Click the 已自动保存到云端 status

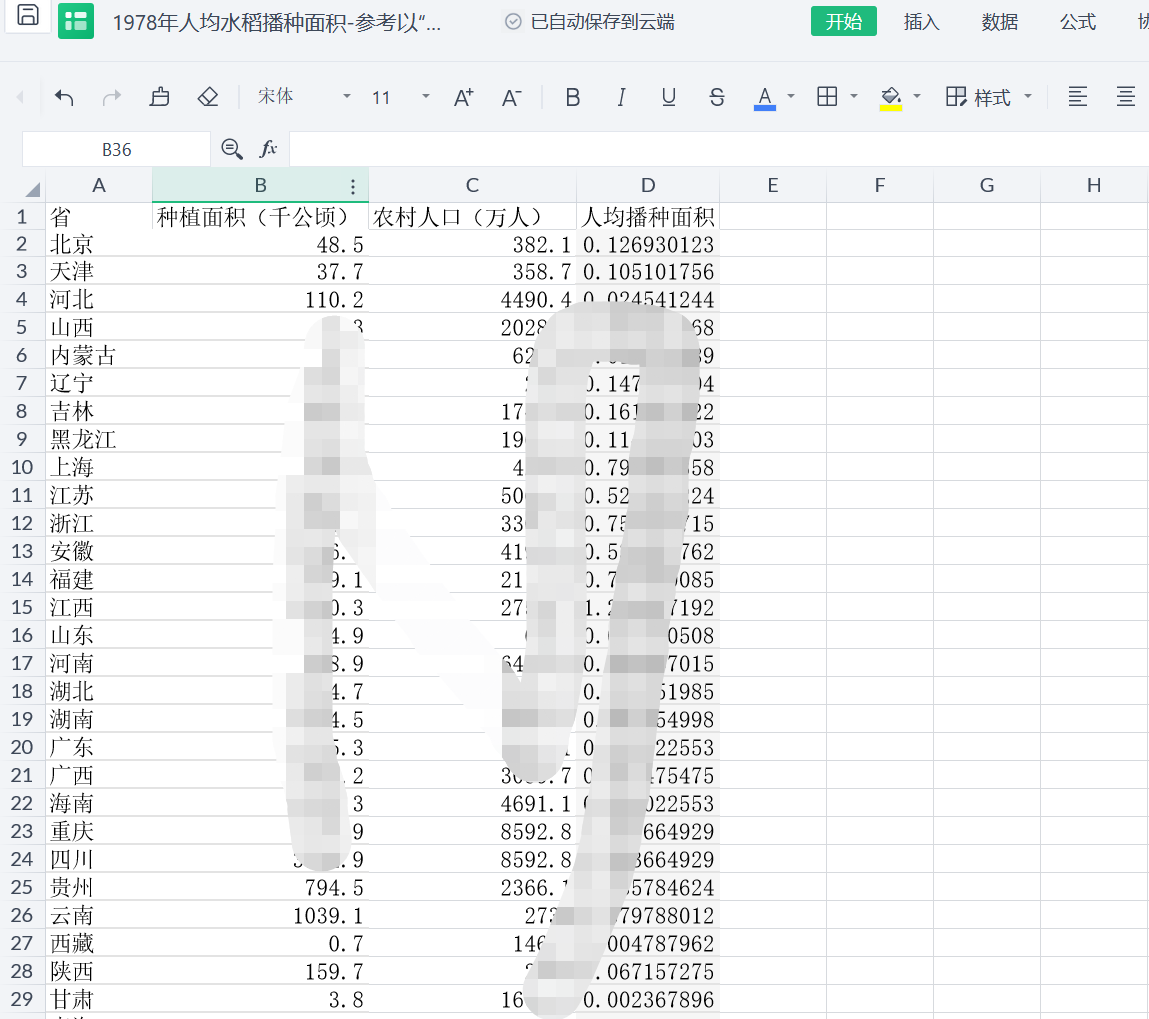click(589, 22)
